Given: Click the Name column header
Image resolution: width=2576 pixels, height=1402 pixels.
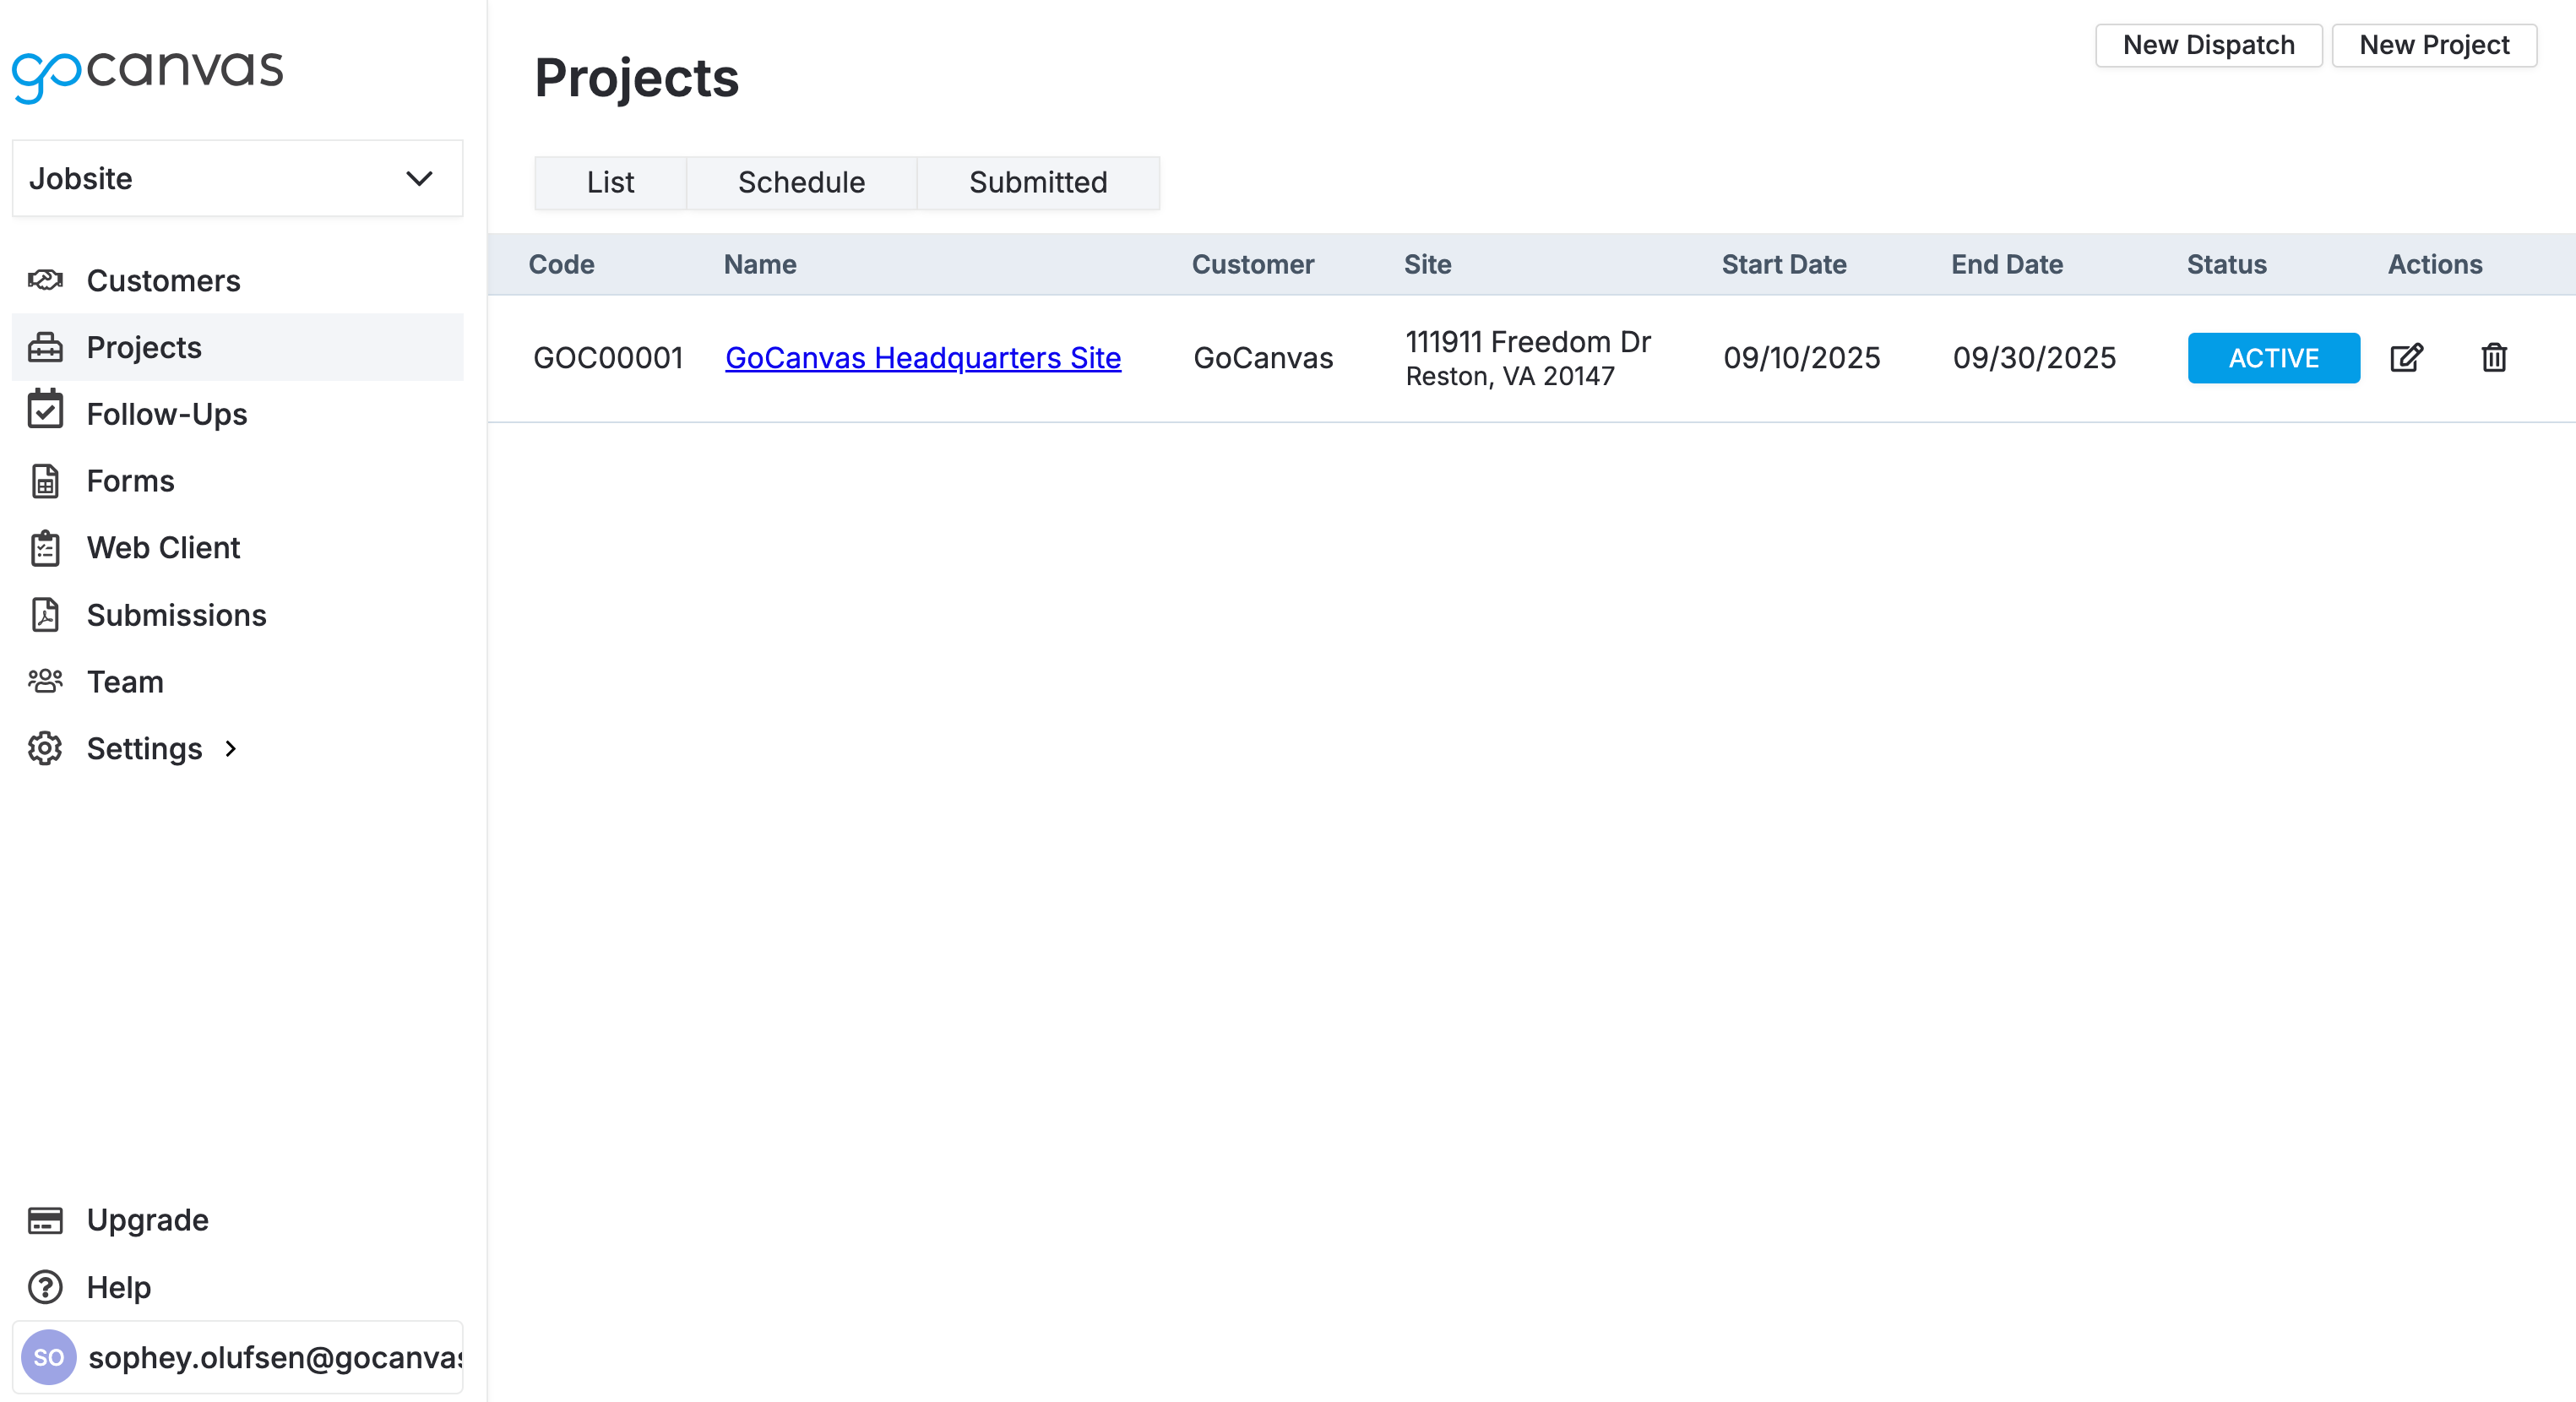Looking at the screenshot, I should point(760,265).
